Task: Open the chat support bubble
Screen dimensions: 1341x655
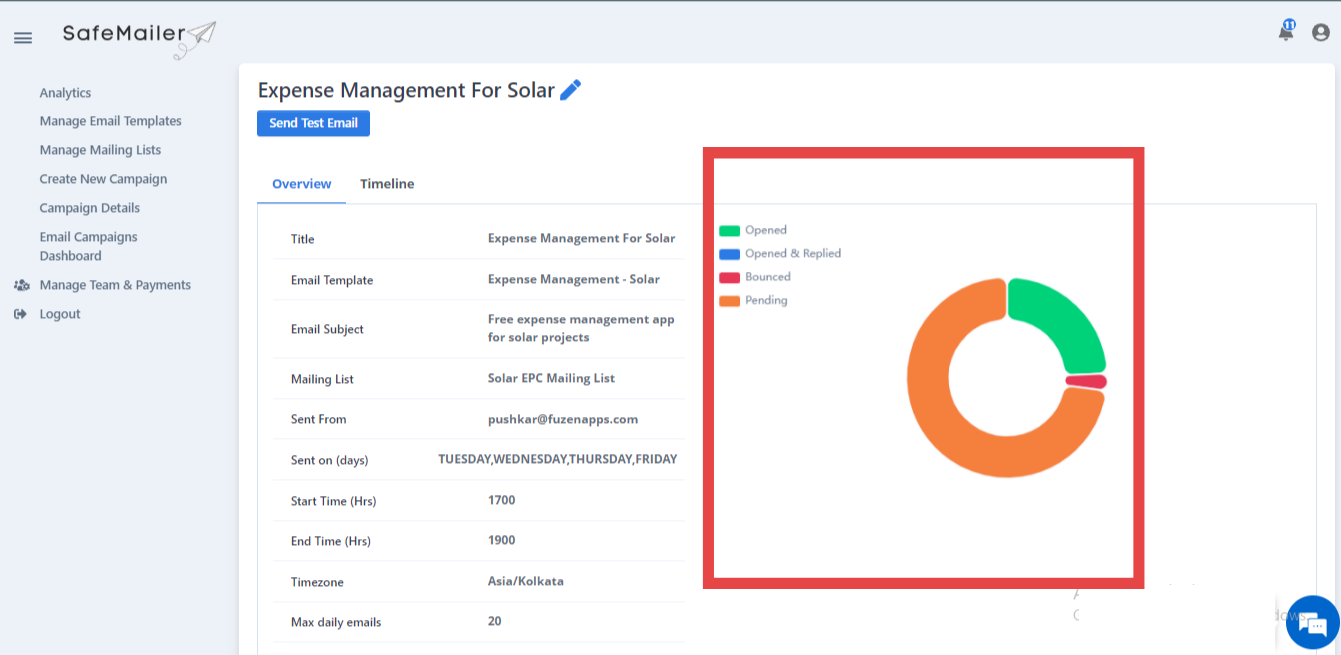Action: [x=1313, y=622]
